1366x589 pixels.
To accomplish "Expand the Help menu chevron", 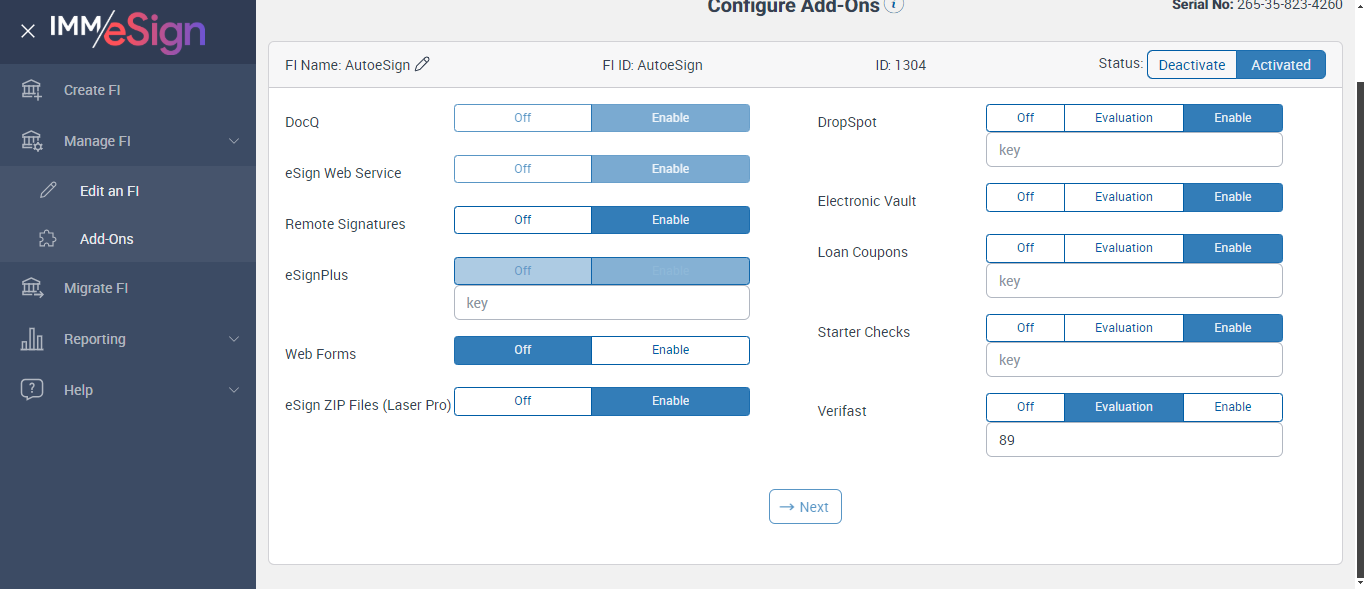I will click(234, 390).
